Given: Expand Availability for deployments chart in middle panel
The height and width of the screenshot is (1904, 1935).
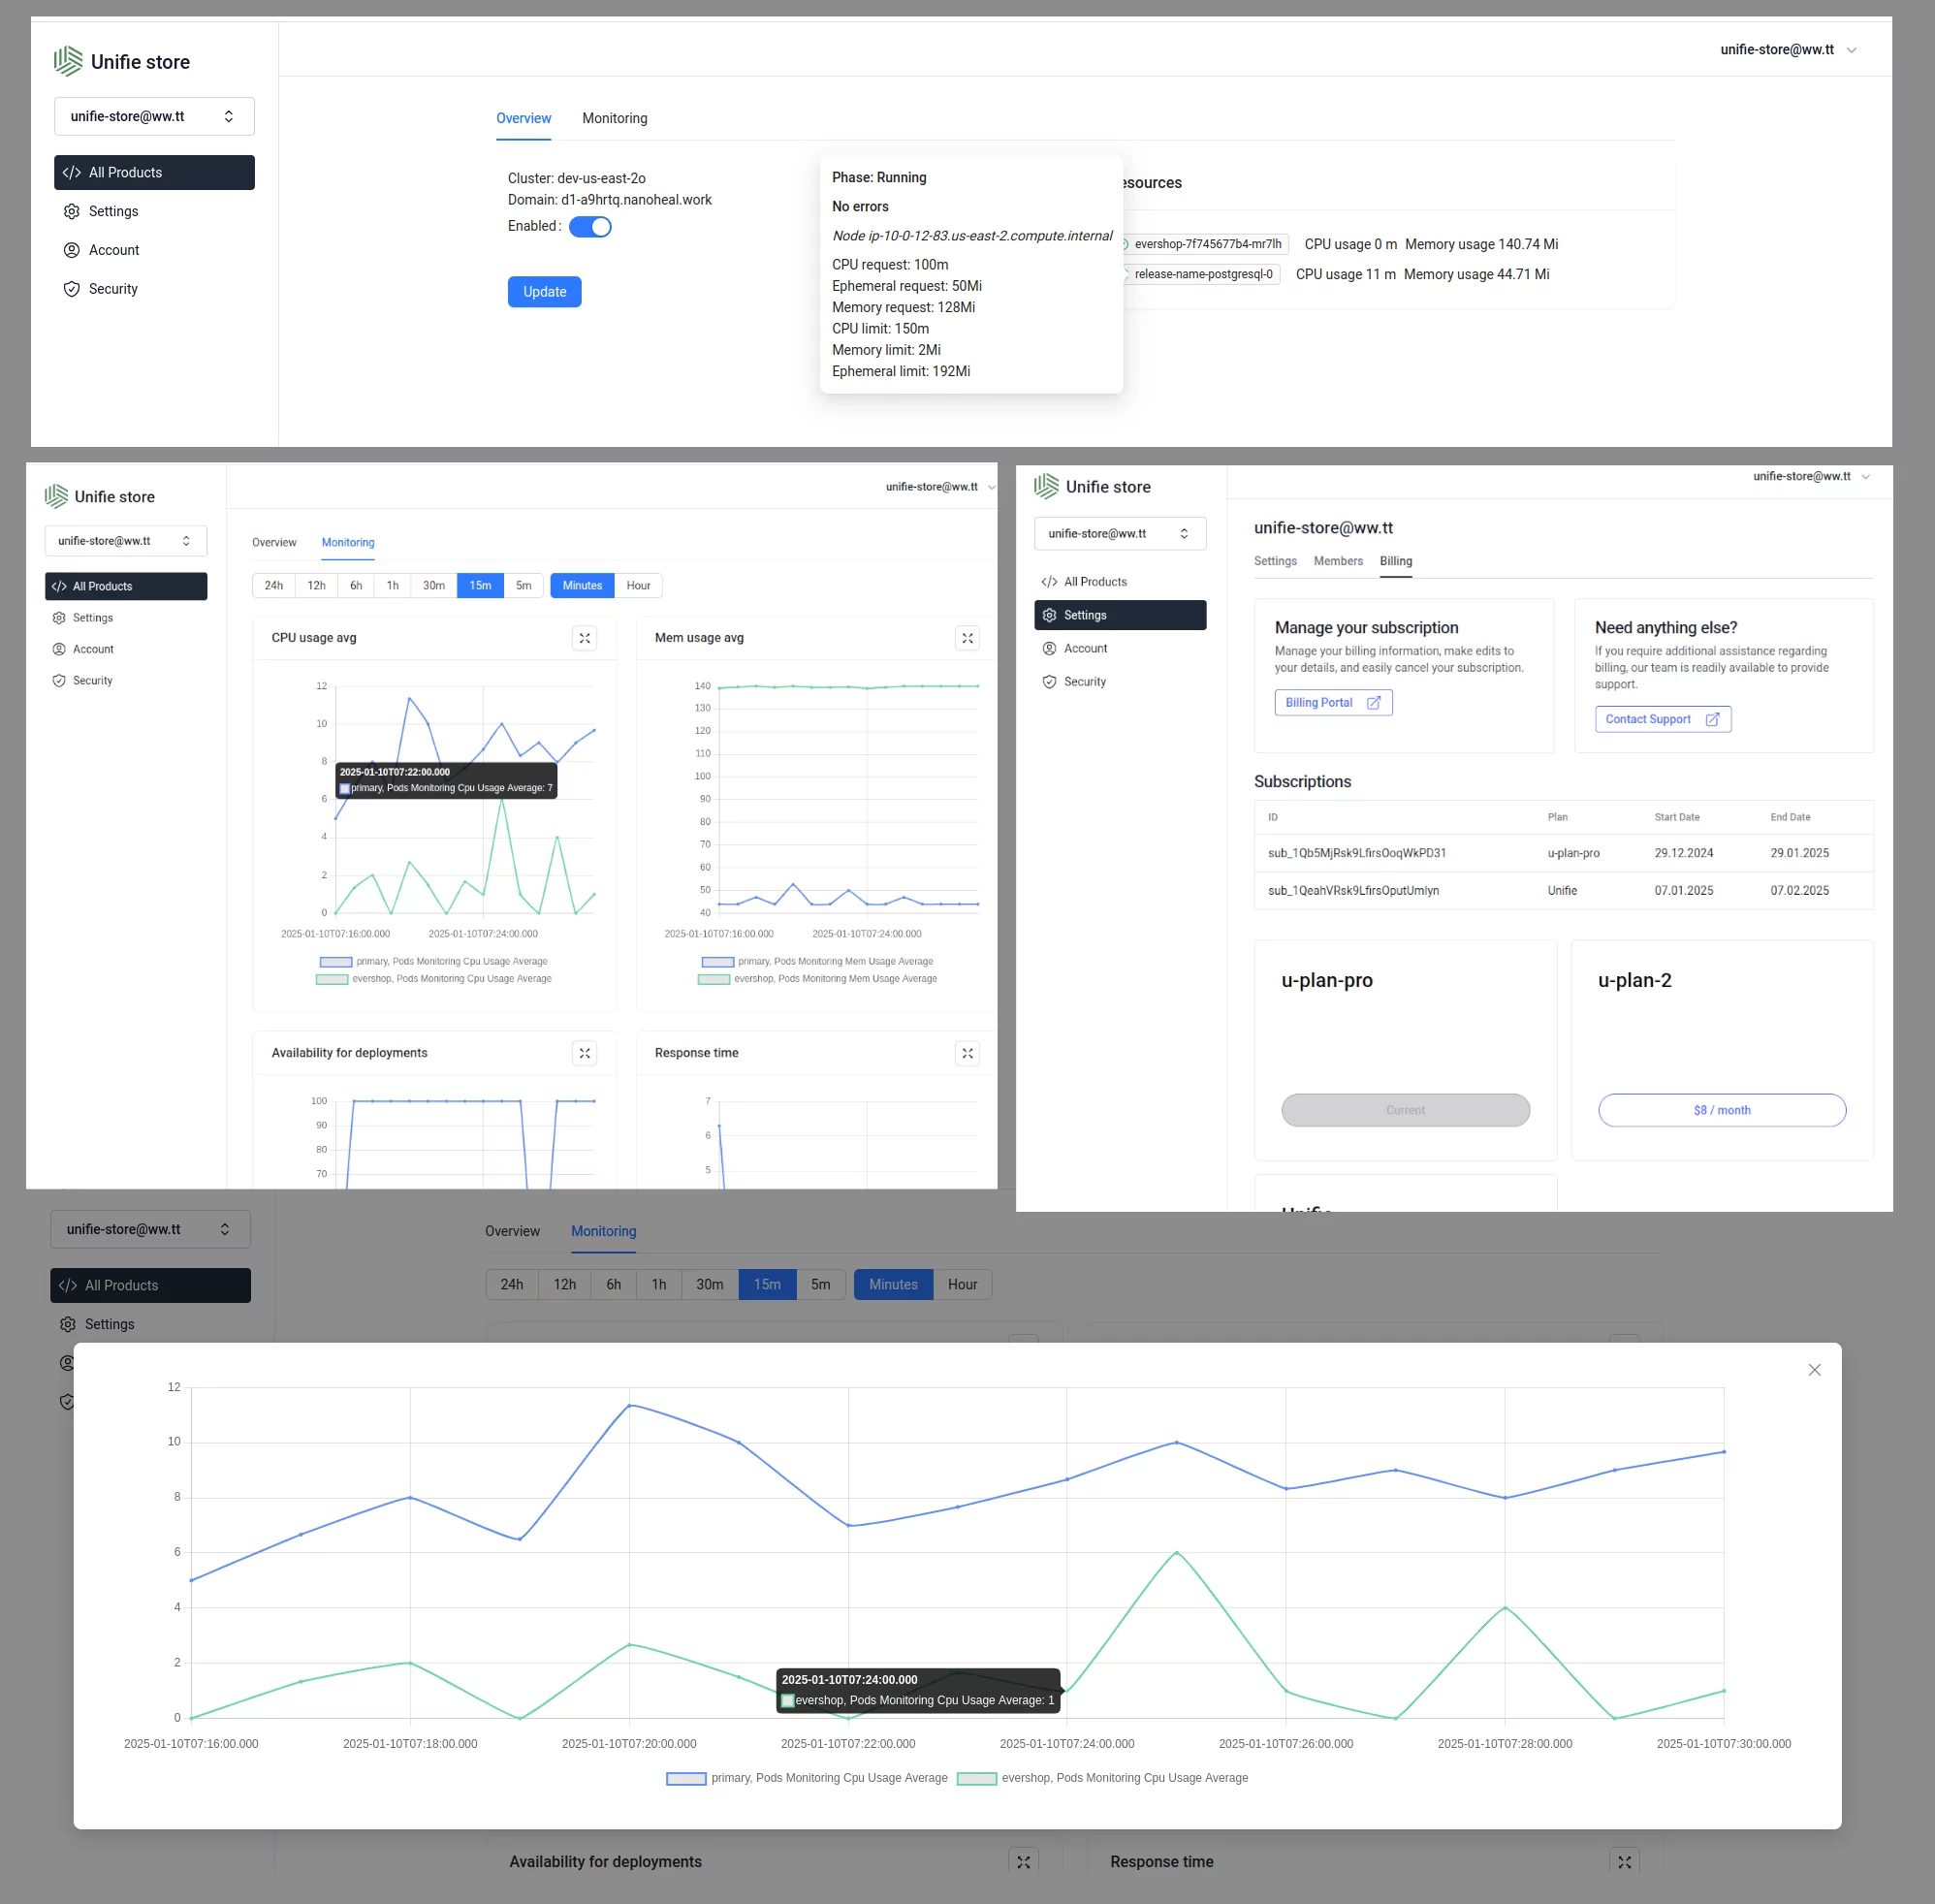Looking at the screenshot, I should coord(584,1053).
